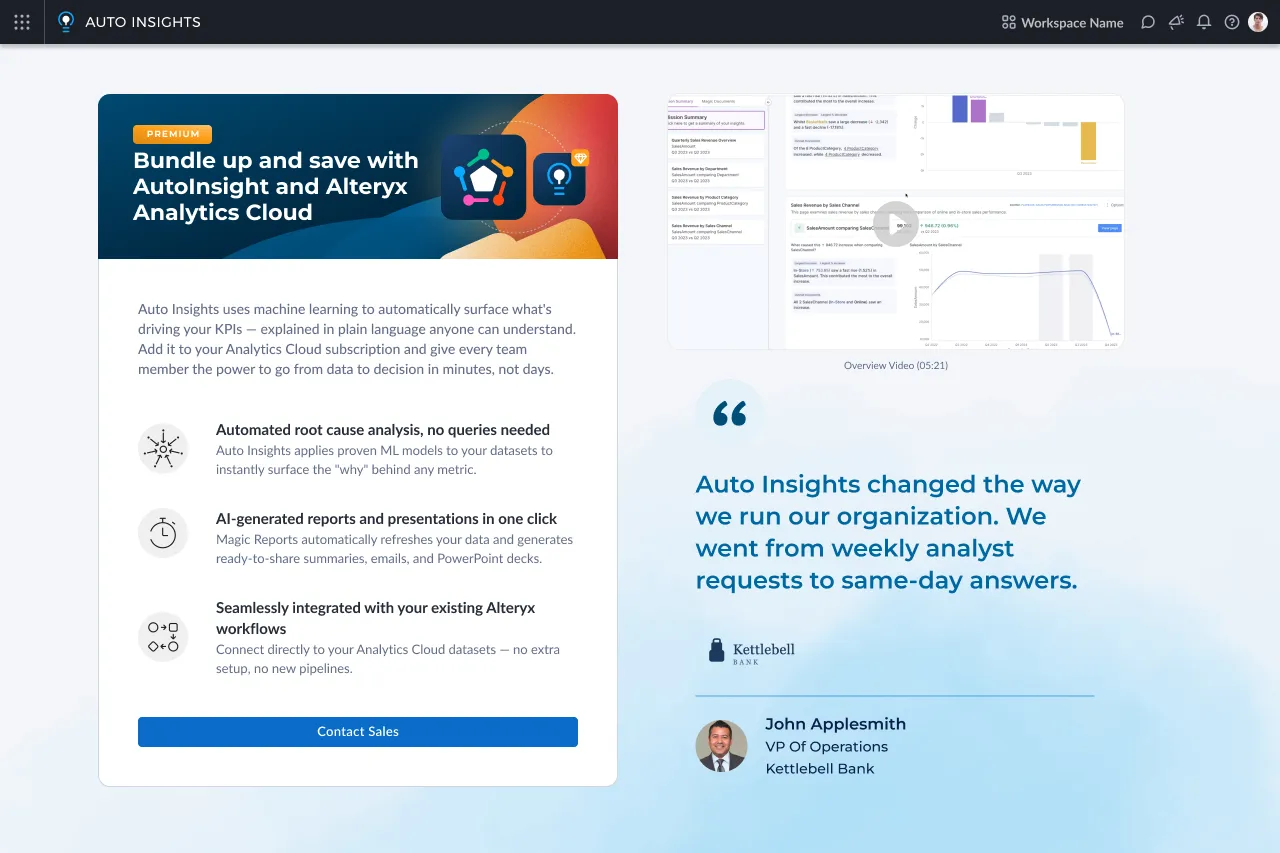The height and width of the screenshot is (853, 1280).
Task: Click the Auto Insights testimonial quote
Action: tap(888, 532)
